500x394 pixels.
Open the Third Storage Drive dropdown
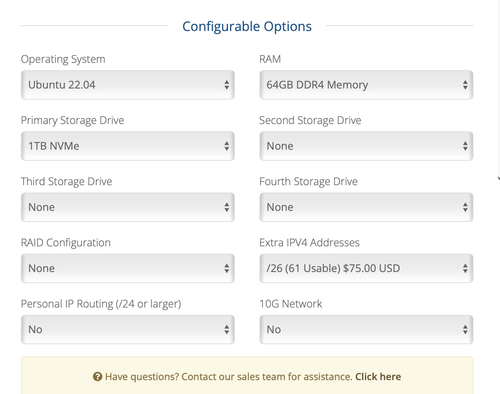(x=128, y=207)
